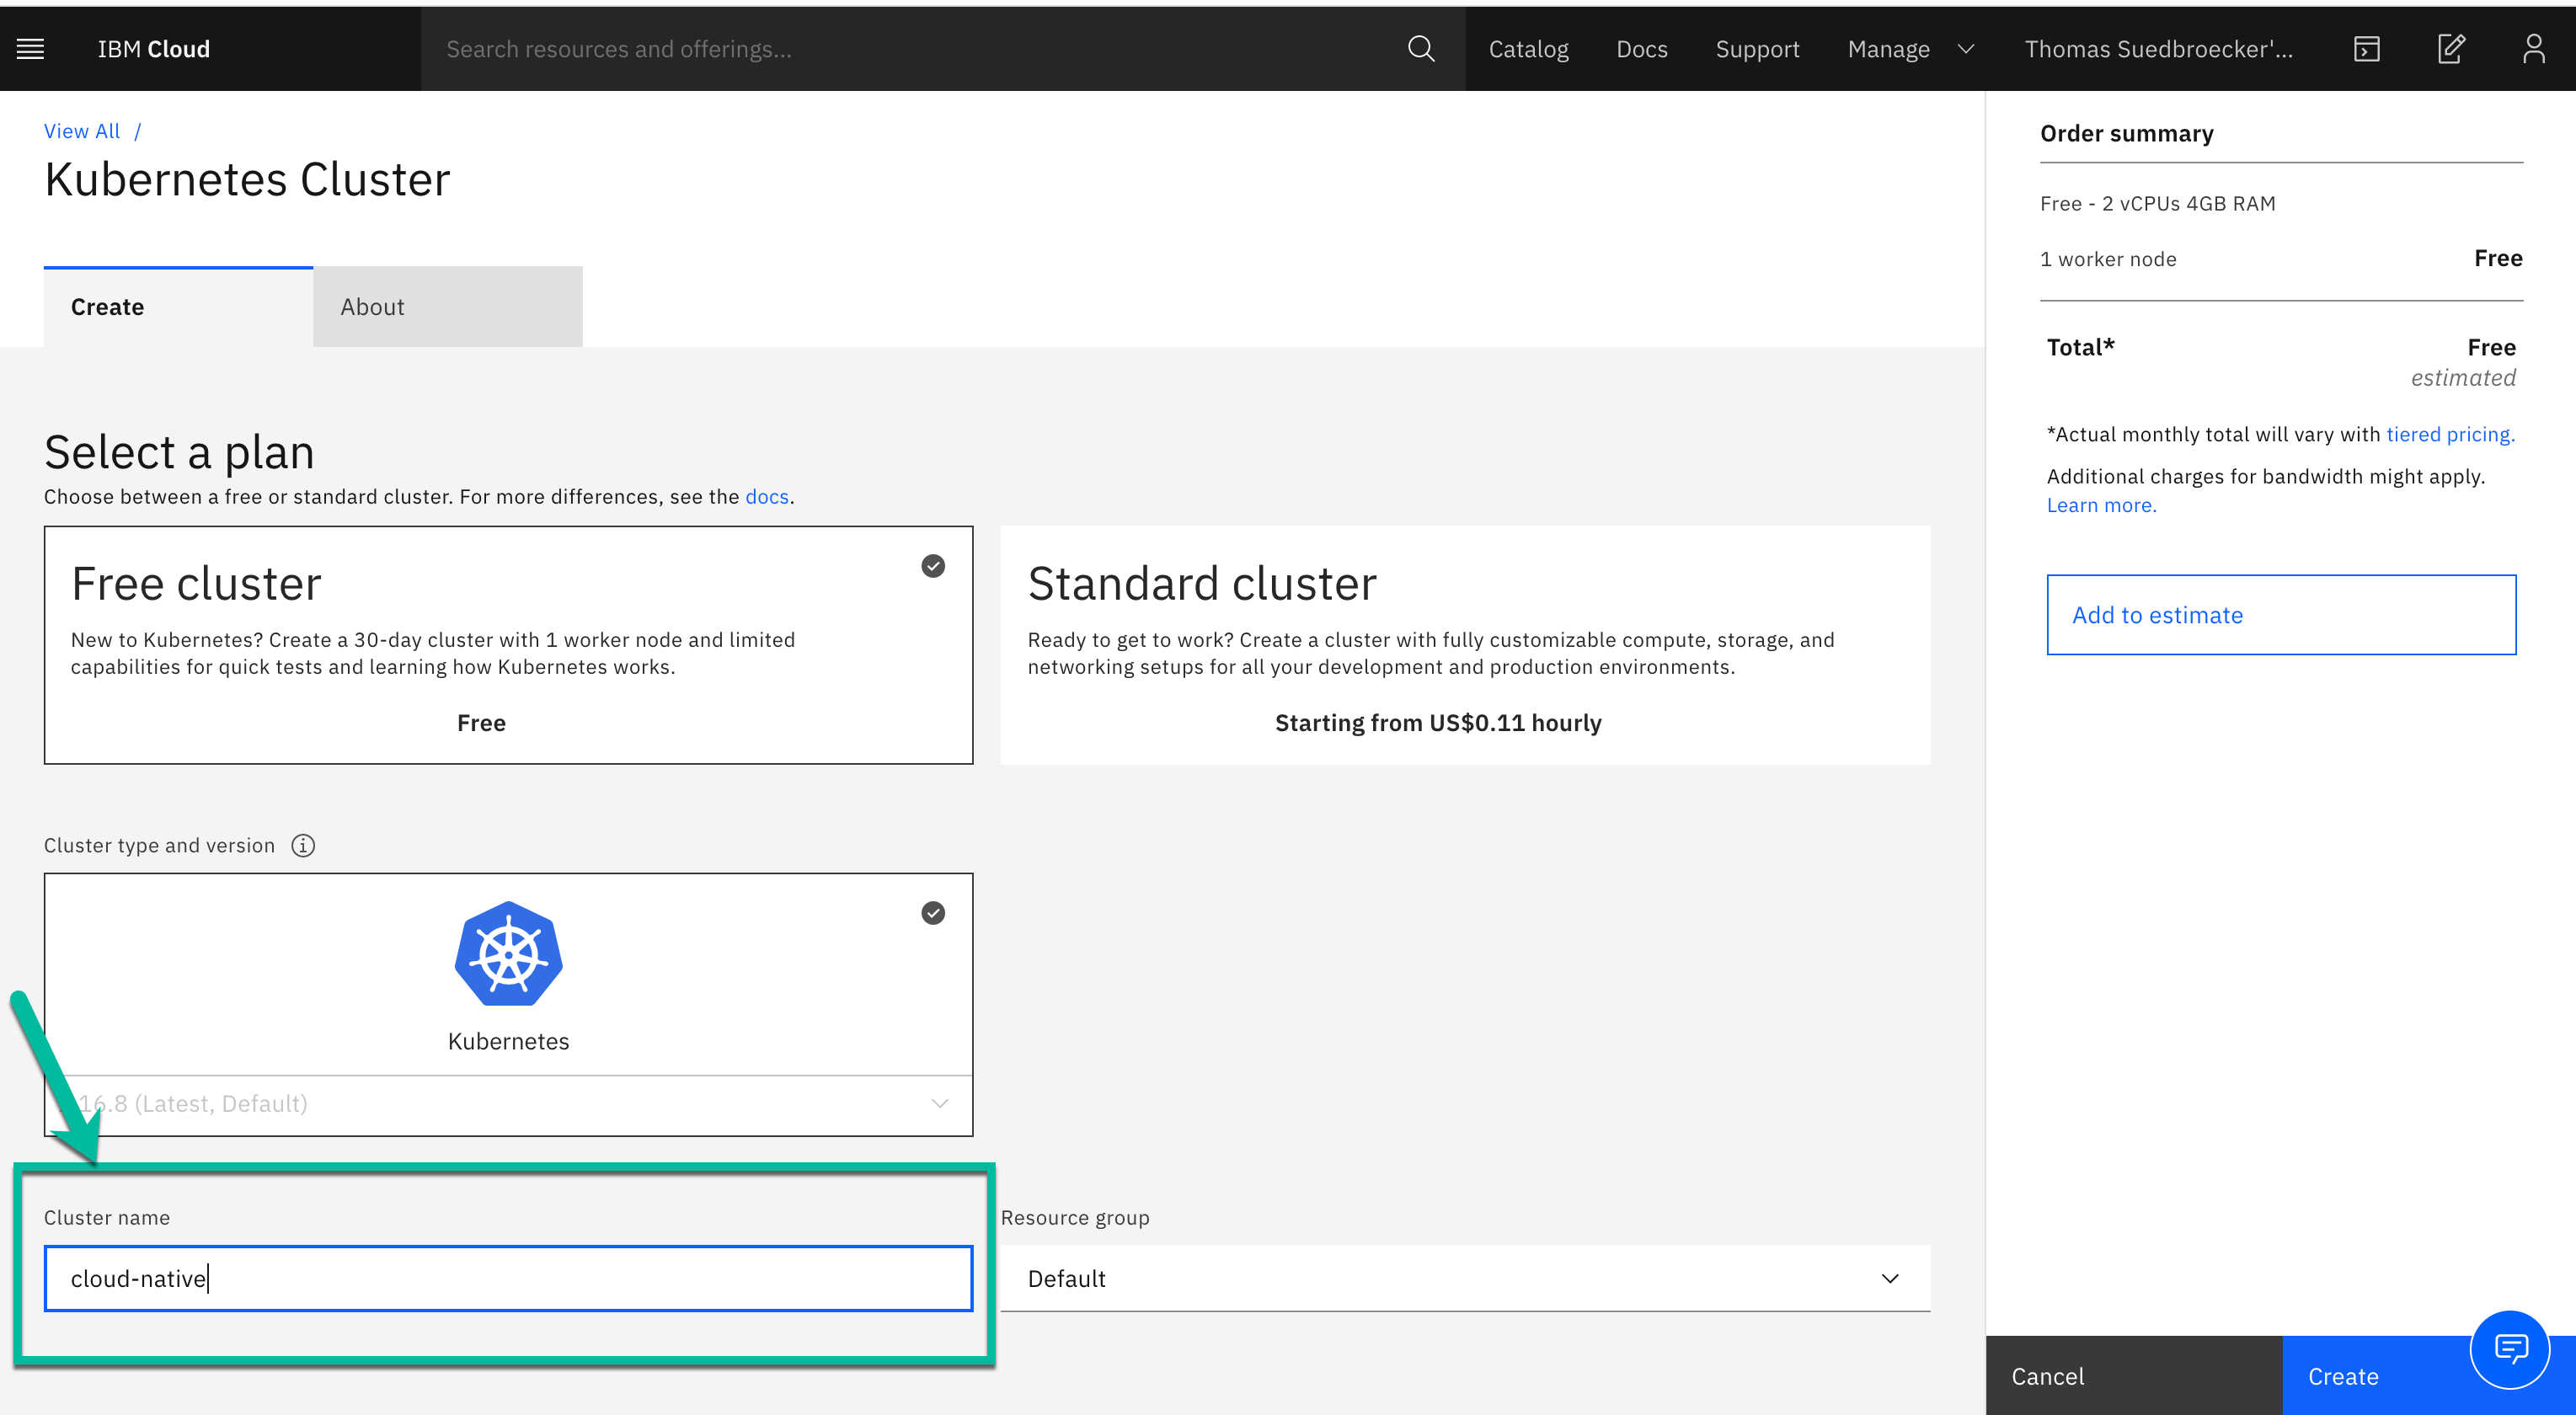Click the Add to estimate button

tap(2280, 615)
